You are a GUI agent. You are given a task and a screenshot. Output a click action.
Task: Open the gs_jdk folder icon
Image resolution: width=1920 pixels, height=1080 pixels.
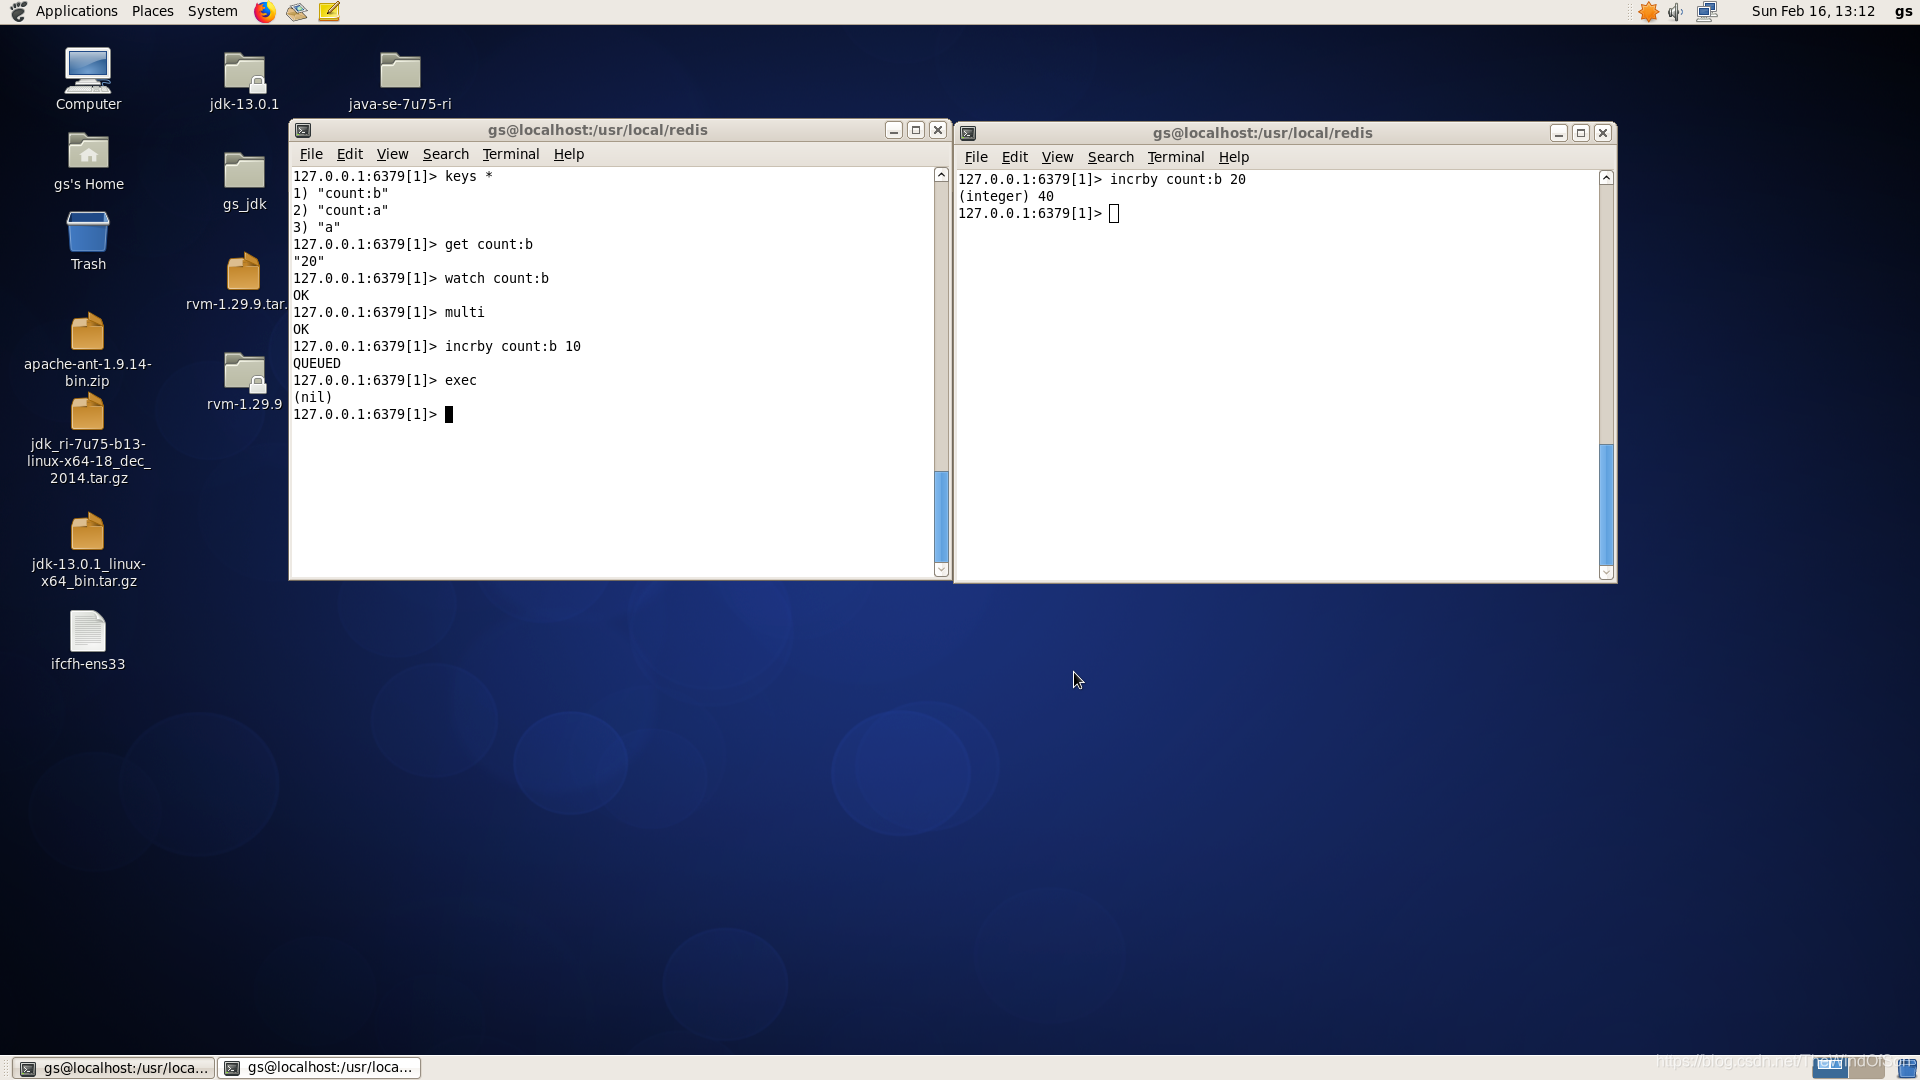(x=244, y=171)
